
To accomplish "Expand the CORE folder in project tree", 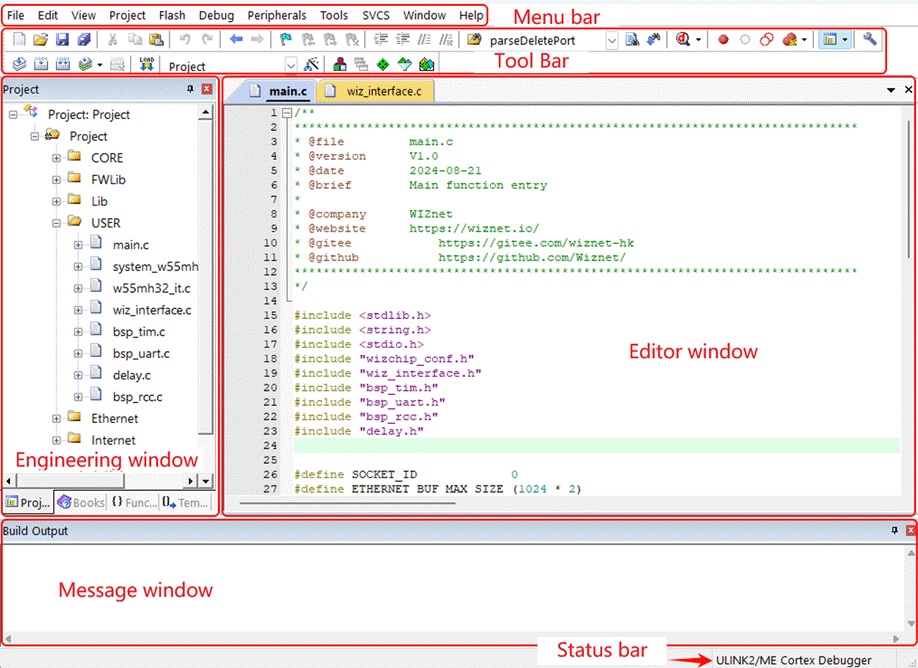I will point(56,158).
